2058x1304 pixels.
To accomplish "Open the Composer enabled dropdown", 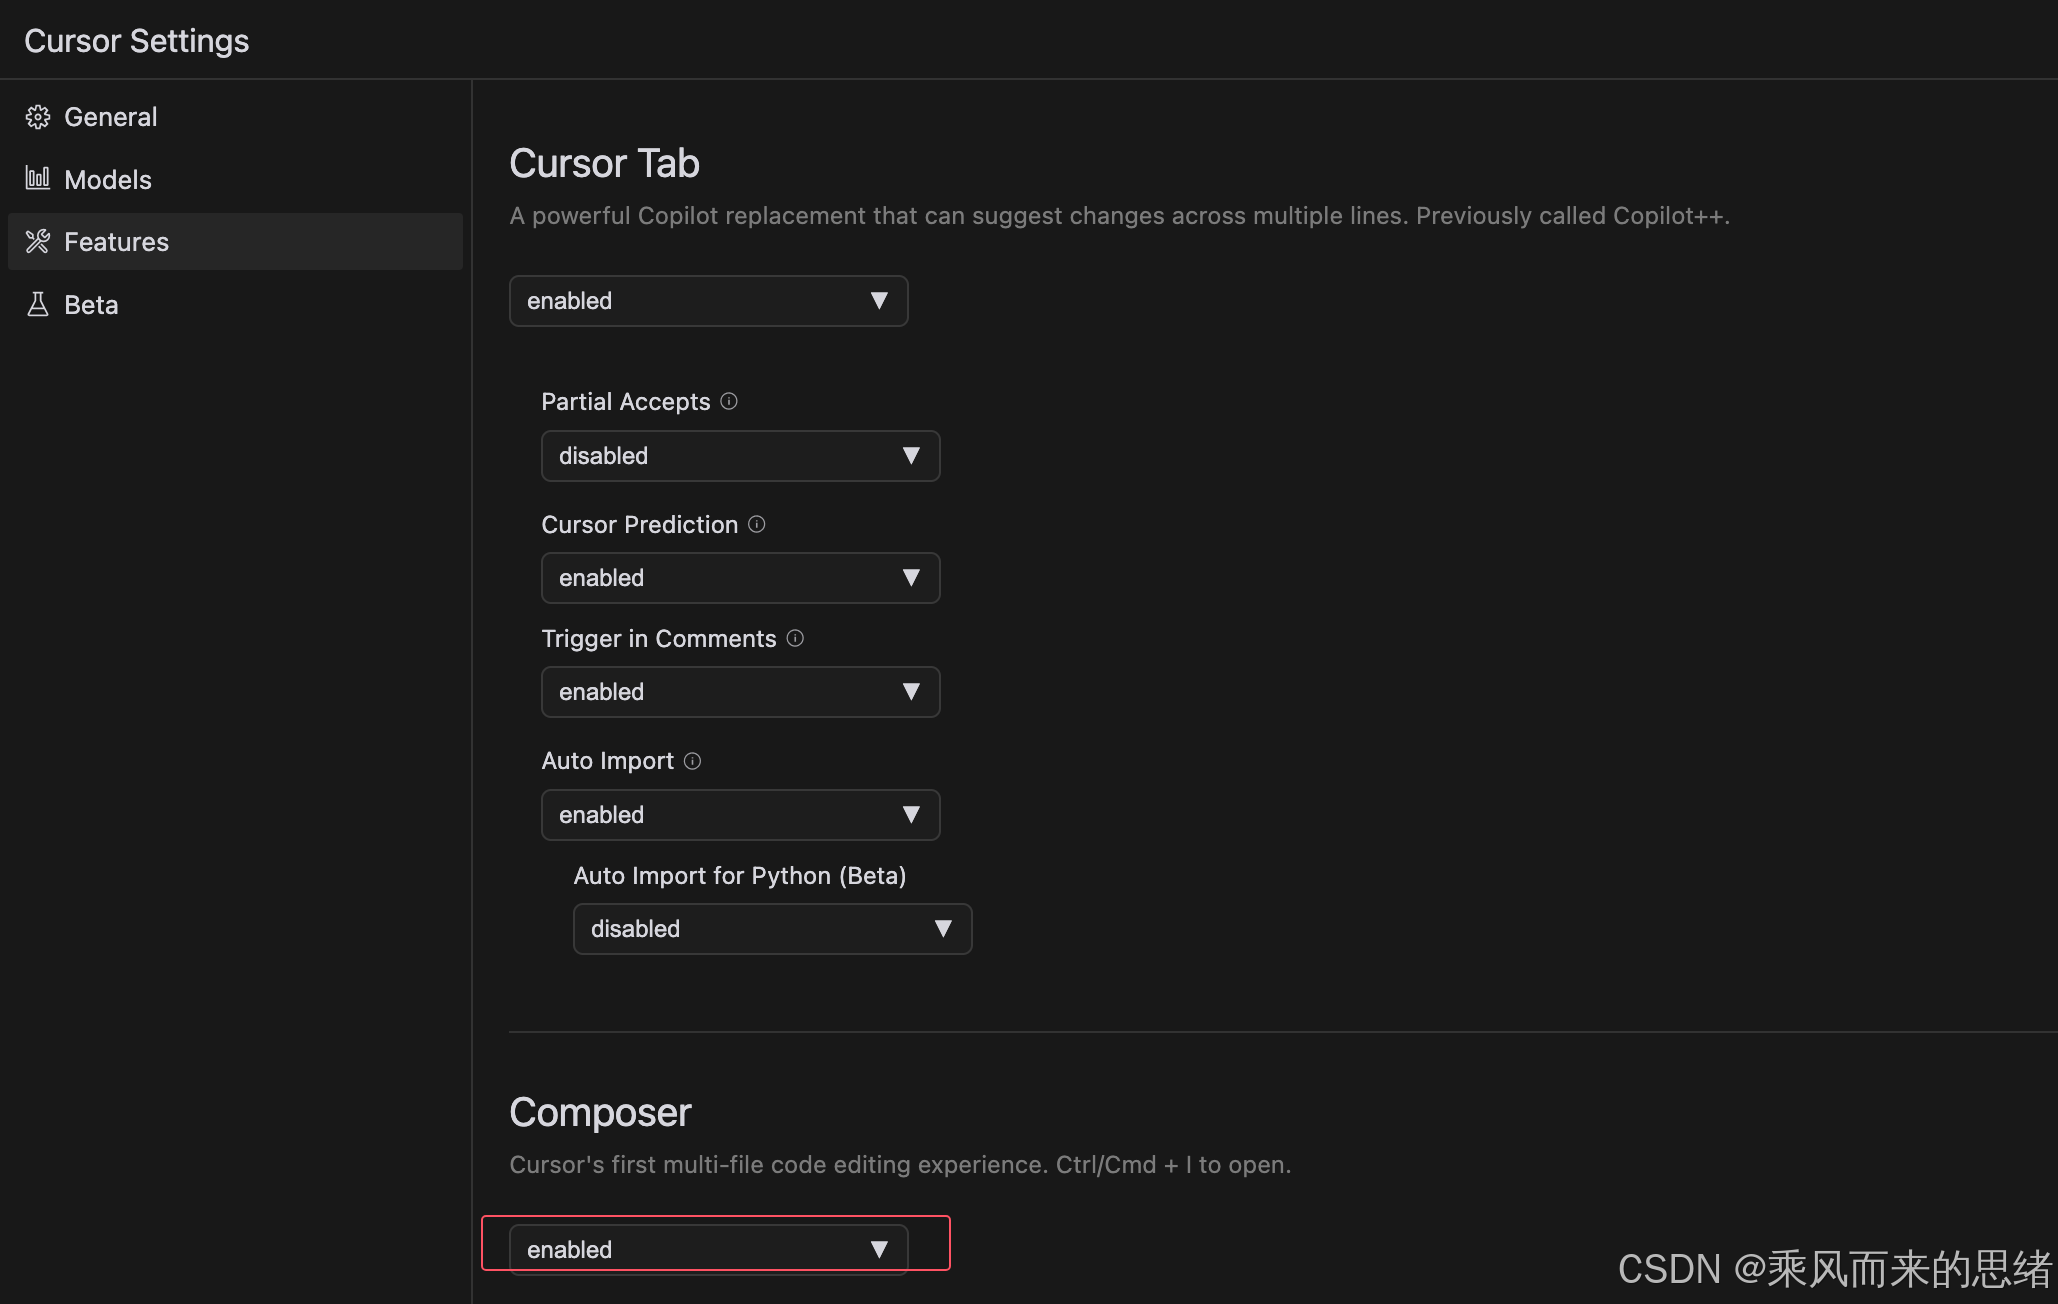I will click(709, 1249).
